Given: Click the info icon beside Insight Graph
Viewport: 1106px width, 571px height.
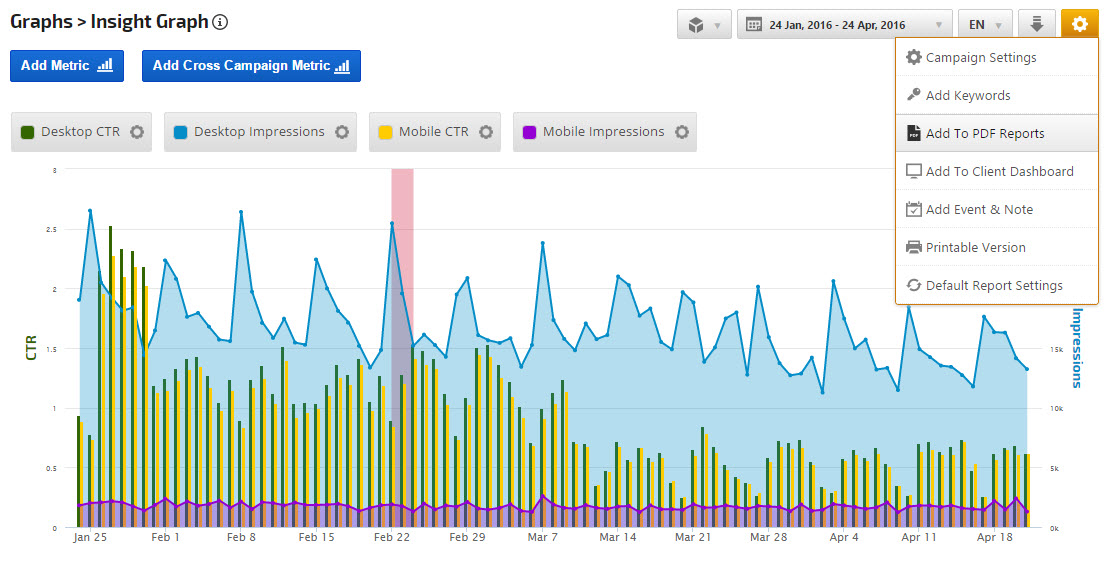Looking at the screenshot, I should coord(221,22).
